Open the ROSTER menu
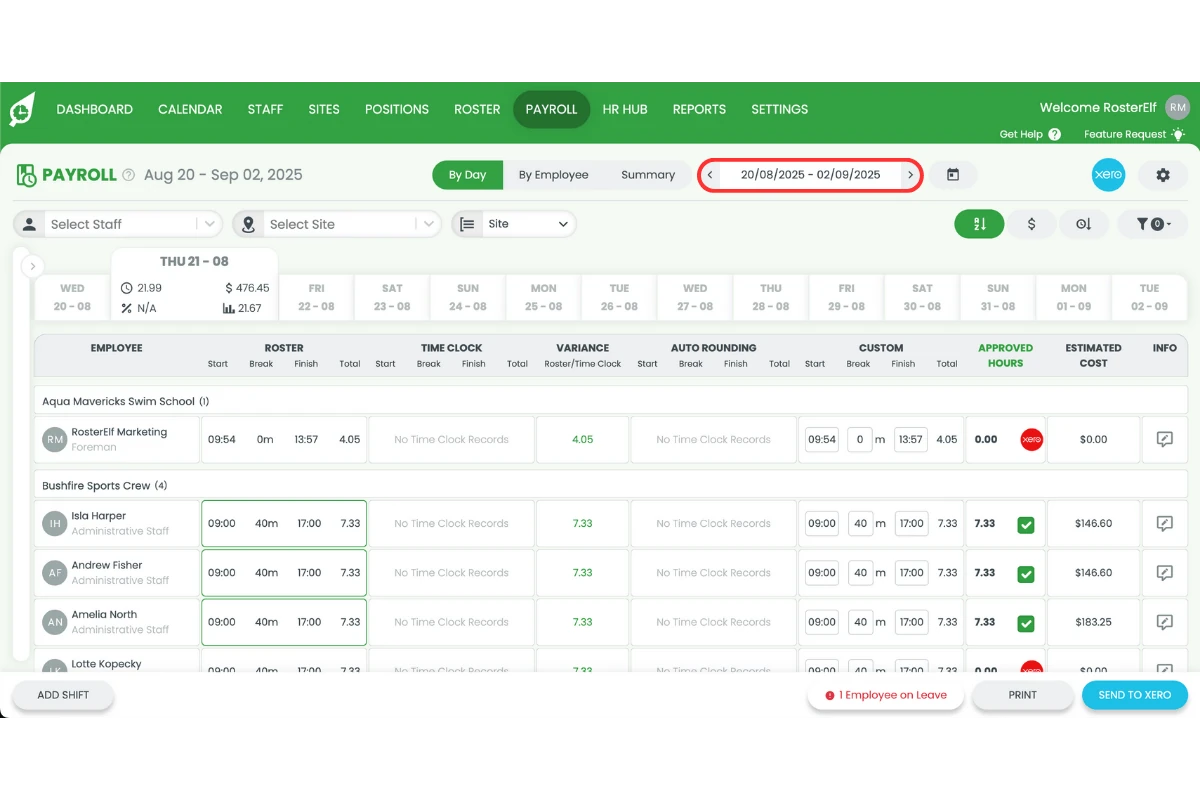This screenshot has height=800, width=1200. click(477, 109)
